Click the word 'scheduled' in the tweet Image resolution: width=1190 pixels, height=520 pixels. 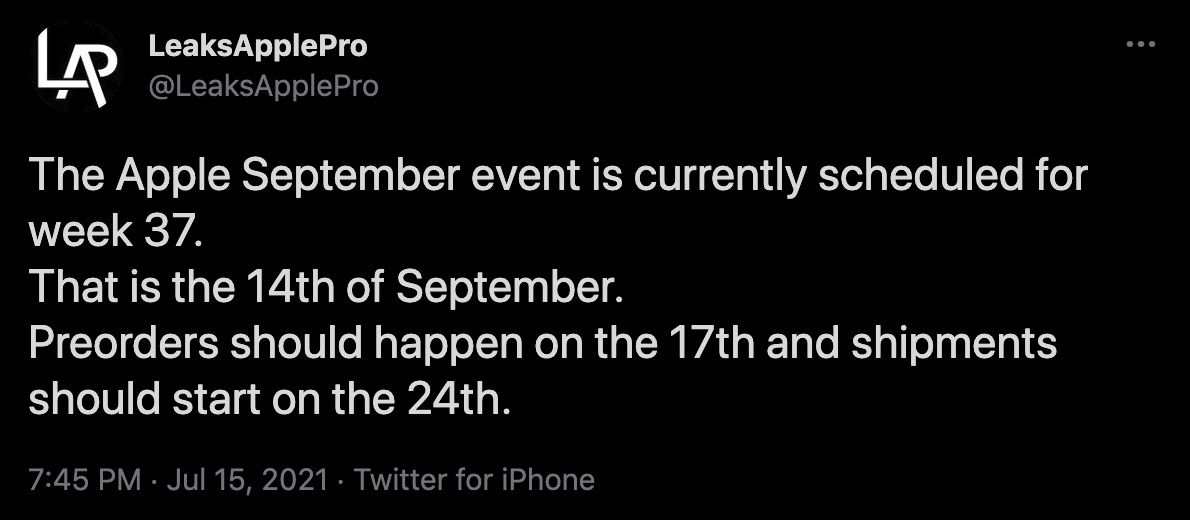(x=915, y=175)
